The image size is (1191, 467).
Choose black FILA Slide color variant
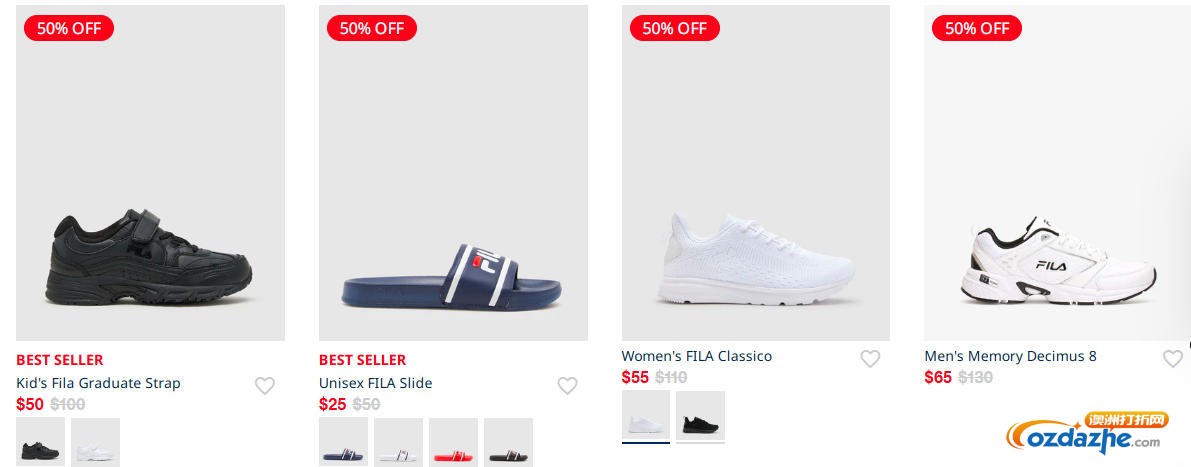pos(509,442)
